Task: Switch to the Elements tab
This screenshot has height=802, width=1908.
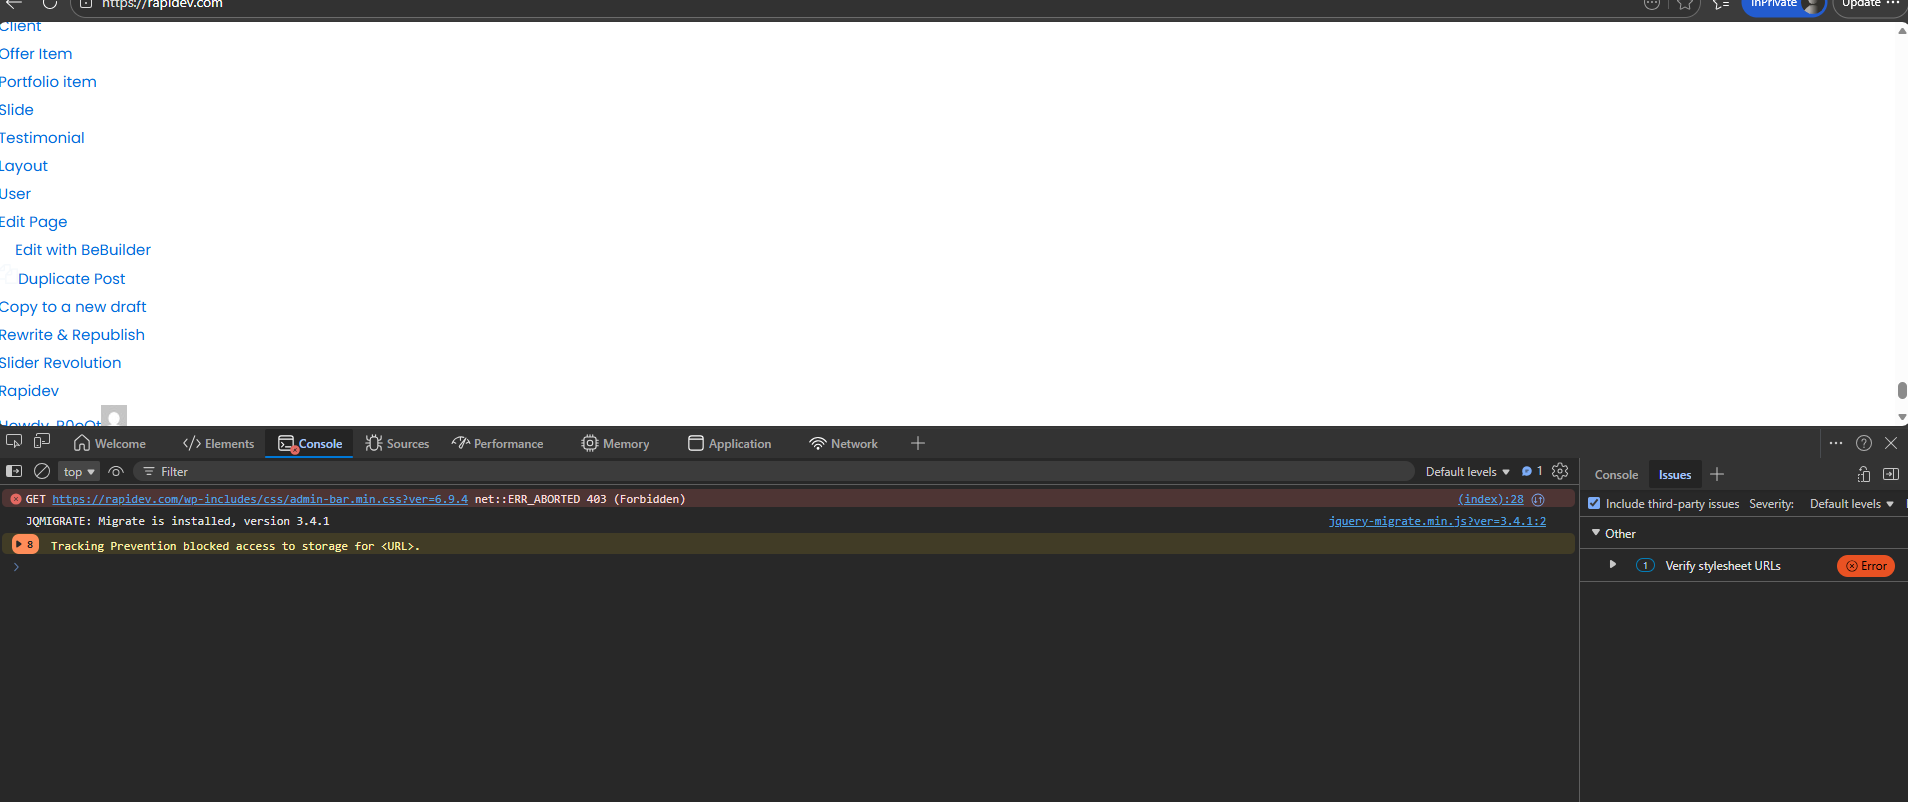Action: 219,444
